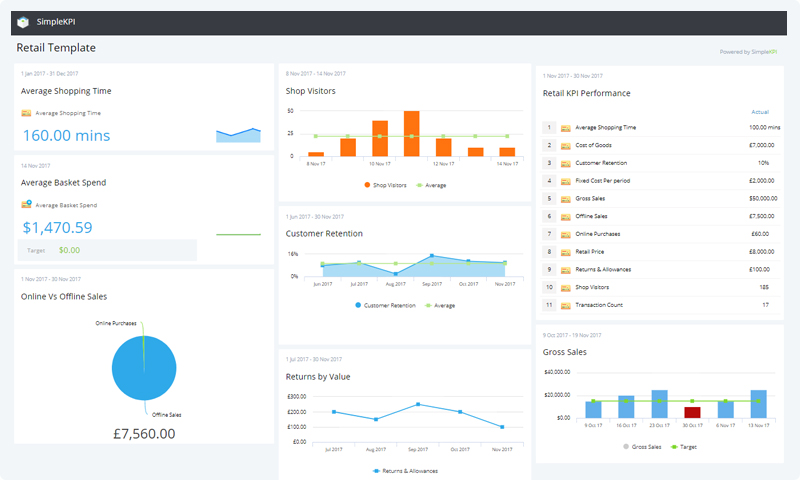The image size is (800, 480).
Task: Click the icon beside Online Purchases row
Action: 566,233
